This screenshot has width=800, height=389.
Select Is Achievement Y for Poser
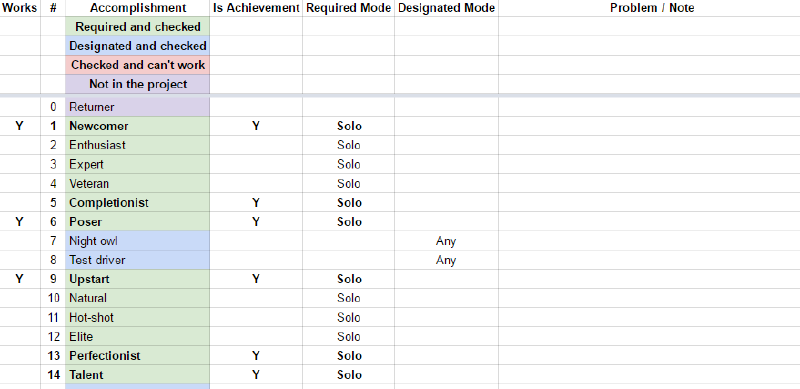point(256,222)
